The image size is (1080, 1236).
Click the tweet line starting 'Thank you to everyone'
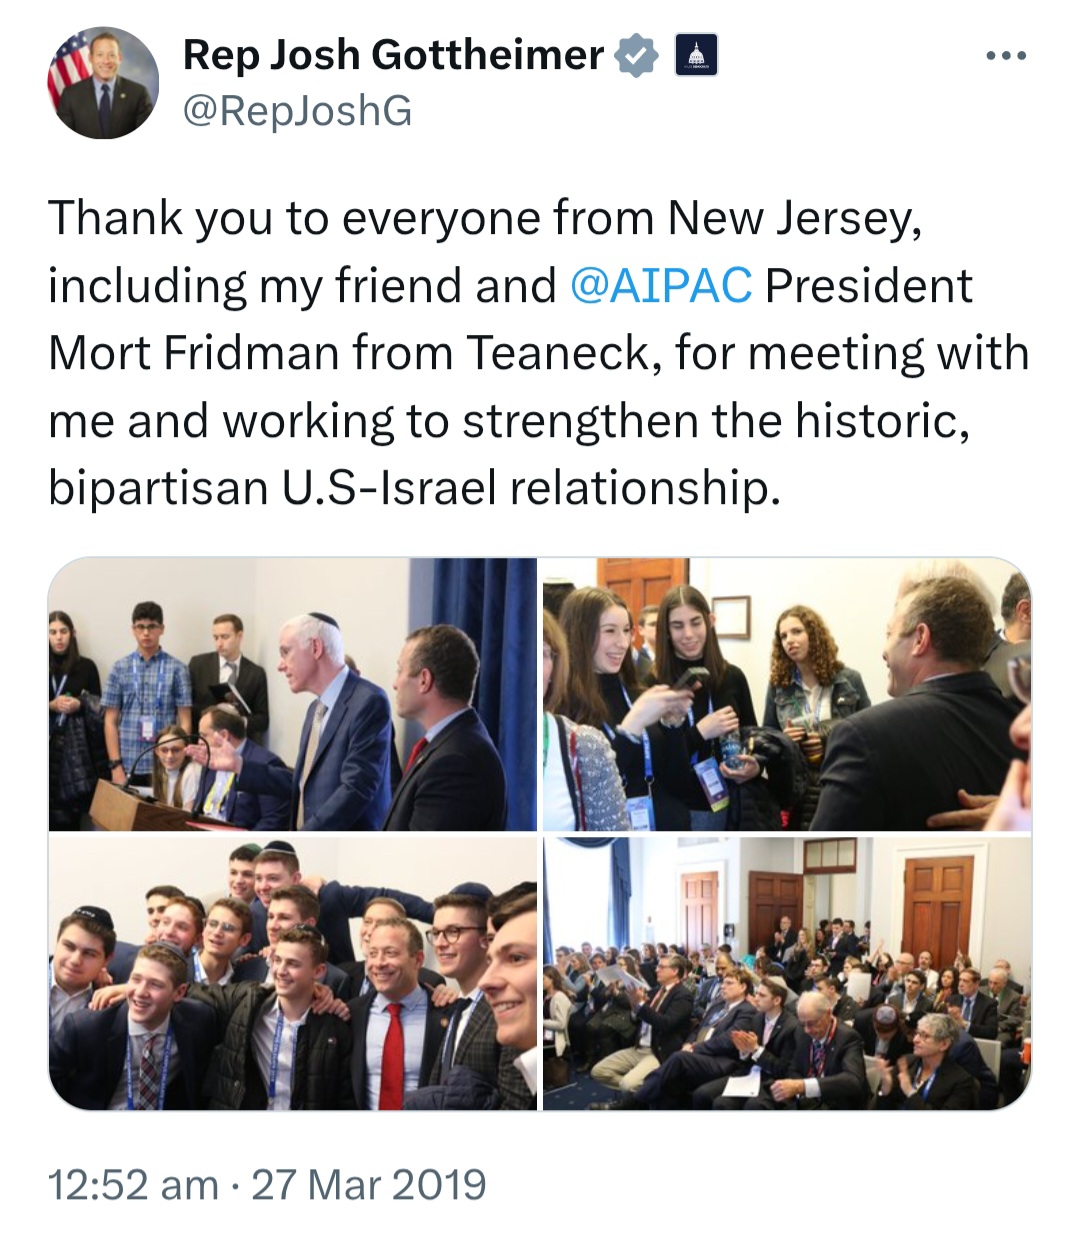(485, 218)
